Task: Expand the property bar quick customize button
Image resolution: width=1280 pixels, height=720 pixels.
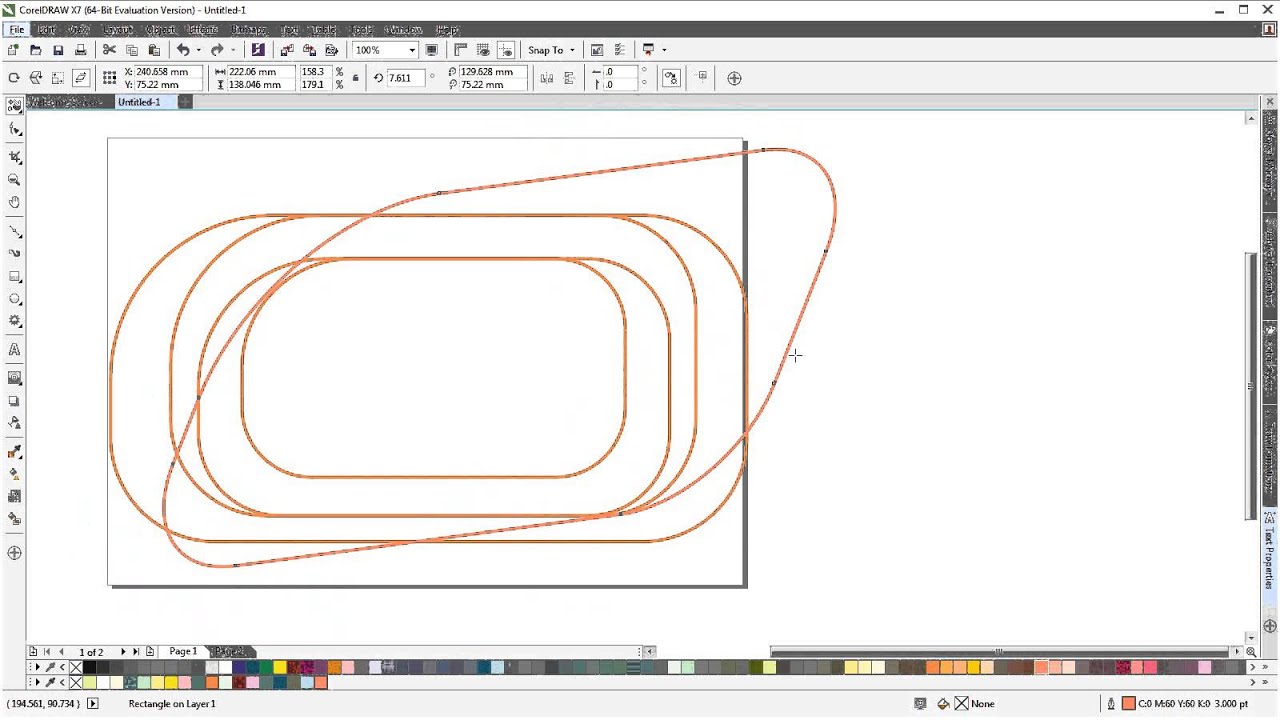Action: (x=734, y=78)
